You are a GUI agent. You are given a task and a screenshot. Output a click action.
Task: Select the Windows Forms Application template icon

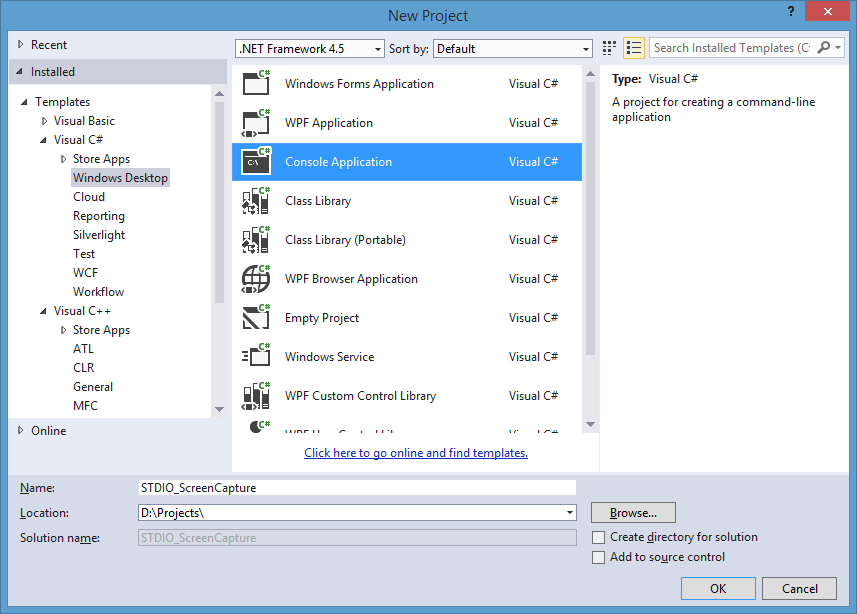tap(256, 83)
